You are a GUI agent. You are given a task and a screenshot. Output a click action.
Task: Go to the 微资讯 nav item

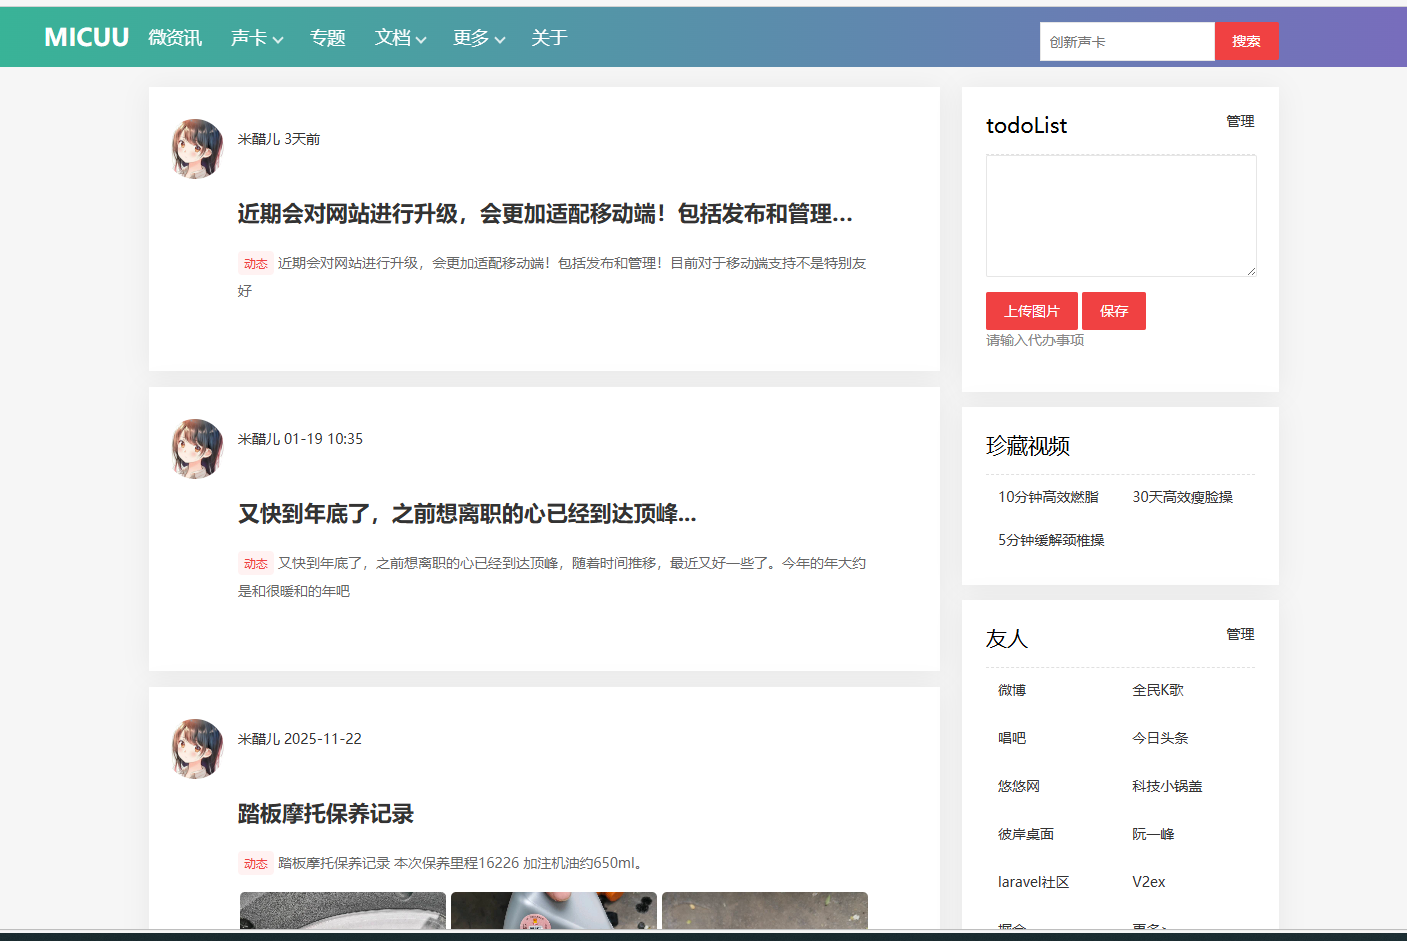pos(175,38)
